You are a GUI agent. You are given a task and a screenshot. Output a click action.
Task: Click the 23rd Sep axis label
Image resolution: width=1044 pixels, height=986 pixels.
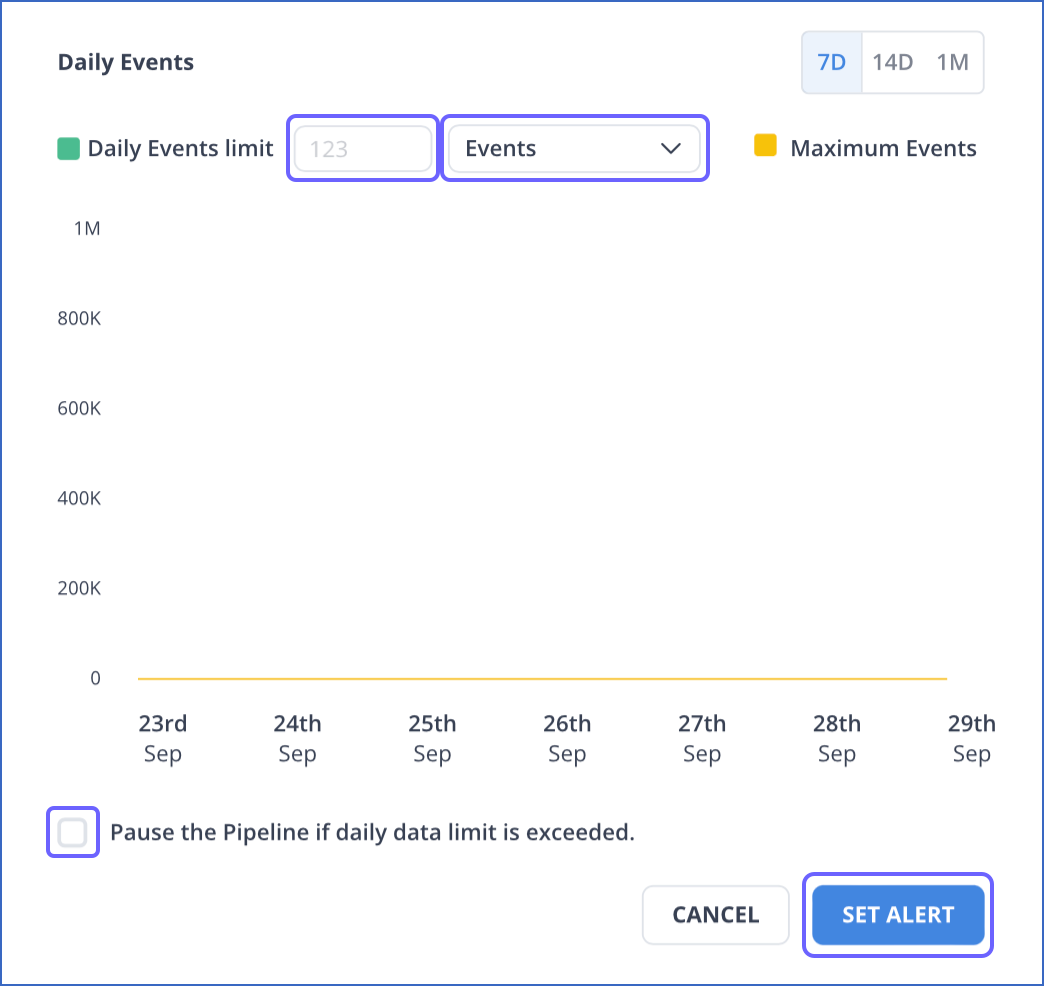162,737
